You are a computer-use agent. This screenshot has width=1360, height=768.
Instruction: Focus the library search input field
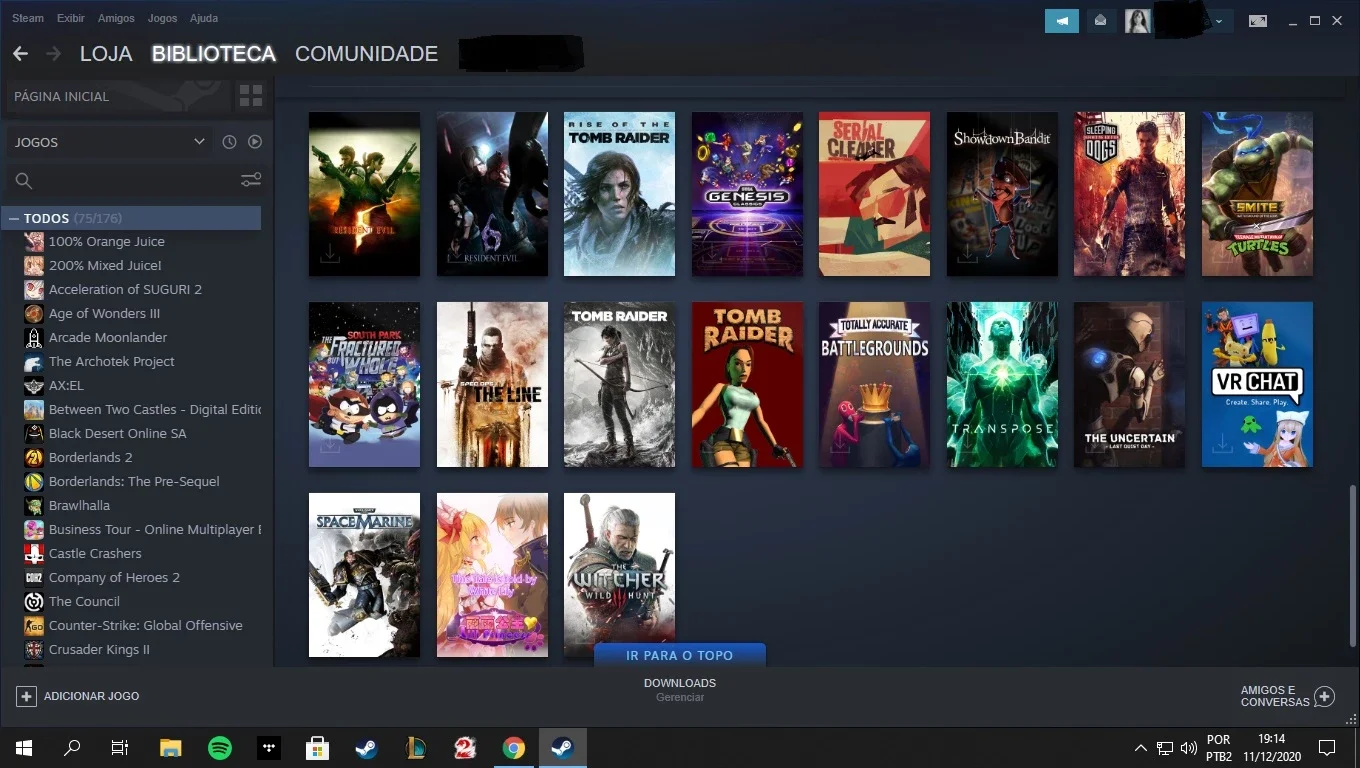tap(136, 181)
